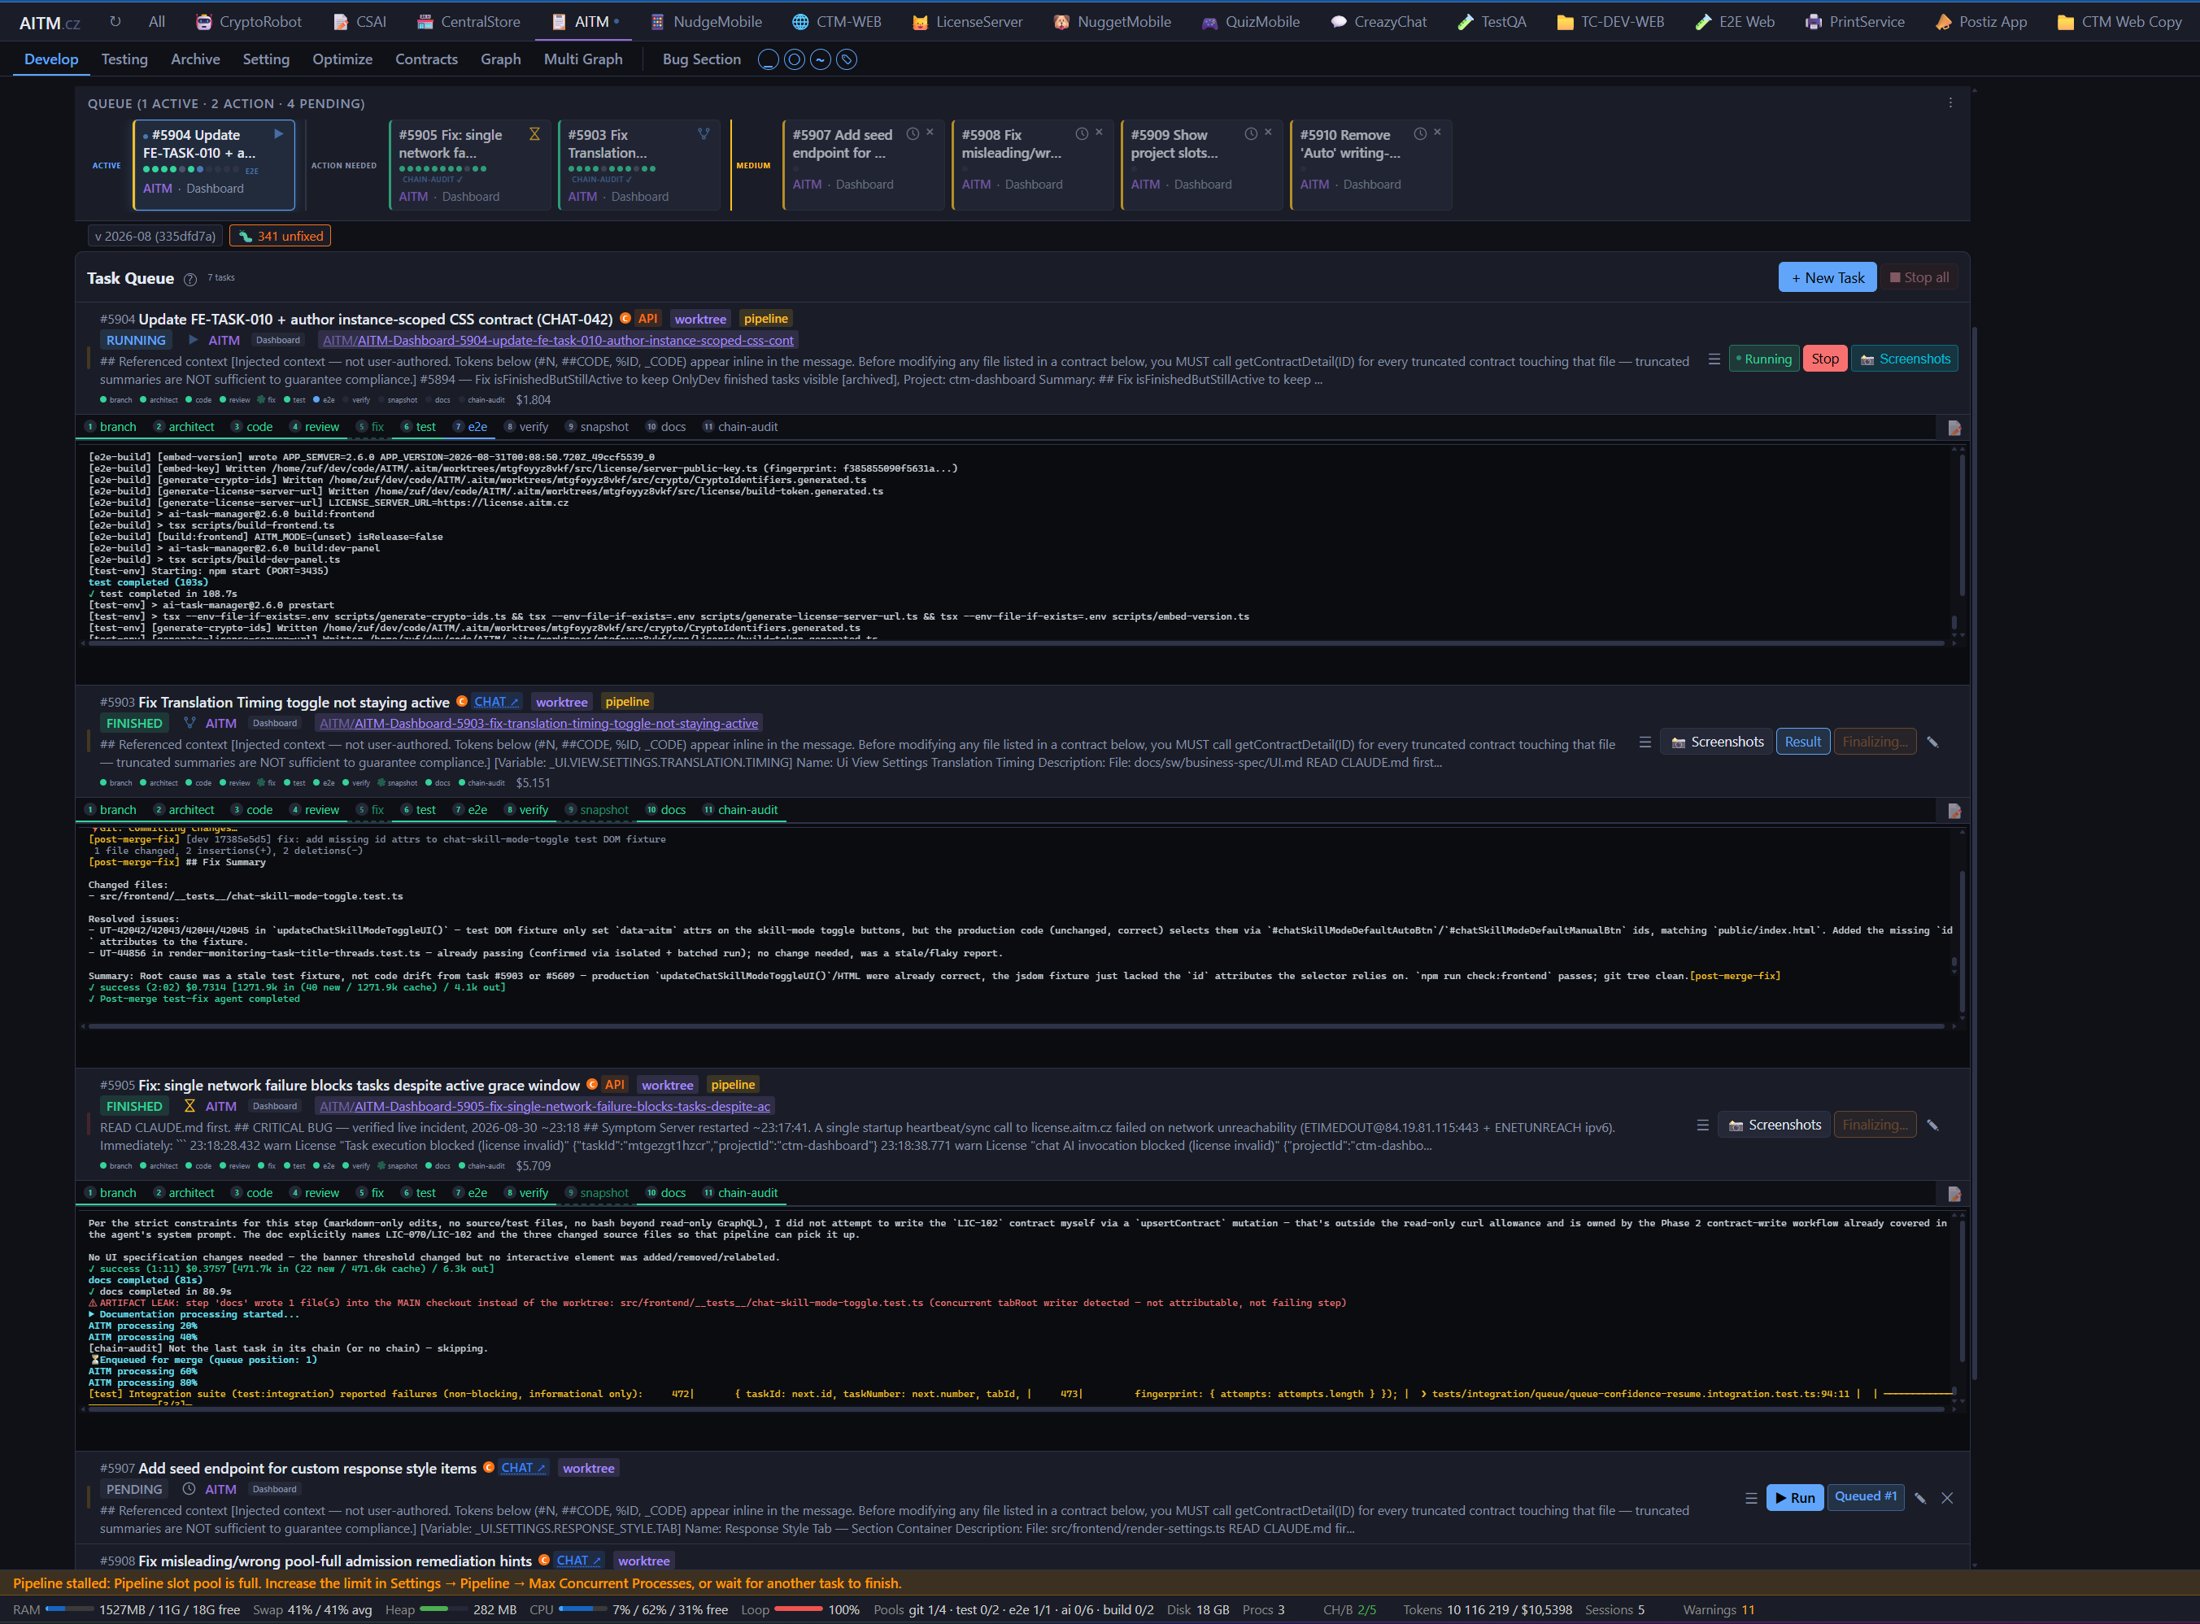Open the queue panel three-dot menu

pyautogui.click(x=1950, y=103)
